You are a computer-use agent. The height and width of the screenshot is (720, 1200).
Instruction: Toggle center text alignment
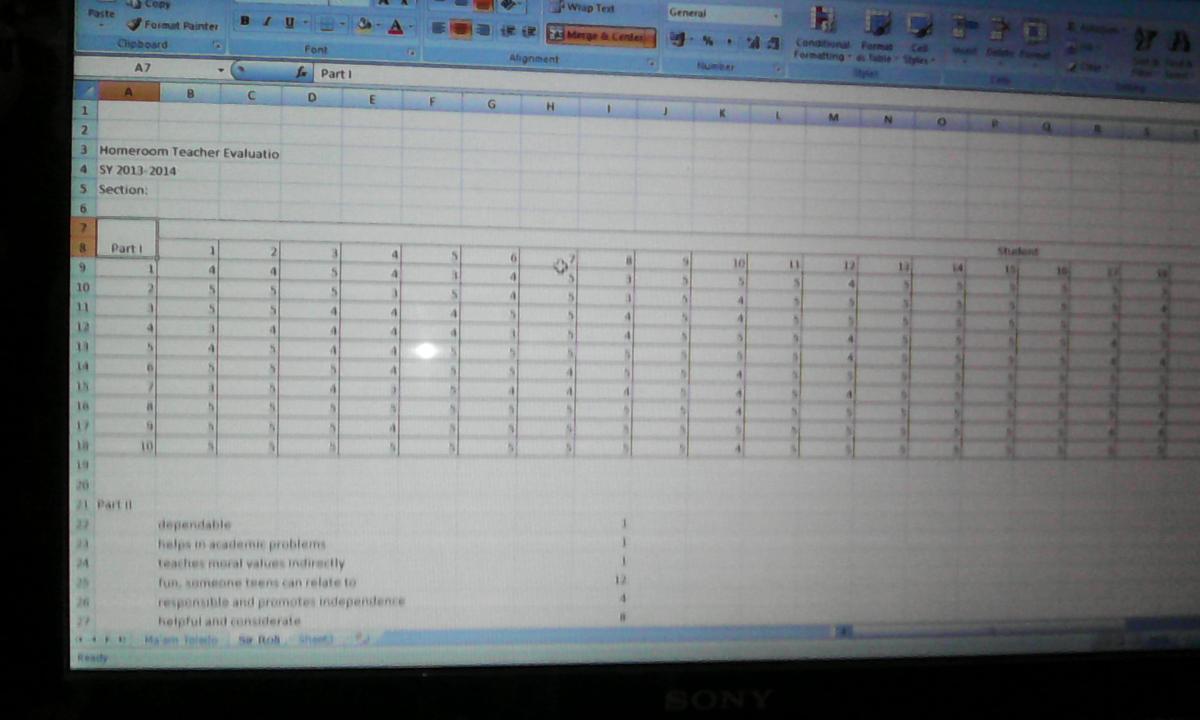(x=460, y=31)
